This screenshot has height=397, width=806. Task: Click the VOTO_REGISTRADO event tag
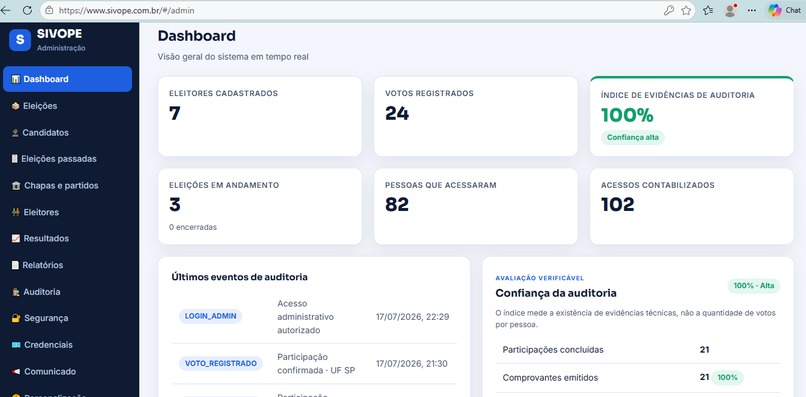(221, 364)
